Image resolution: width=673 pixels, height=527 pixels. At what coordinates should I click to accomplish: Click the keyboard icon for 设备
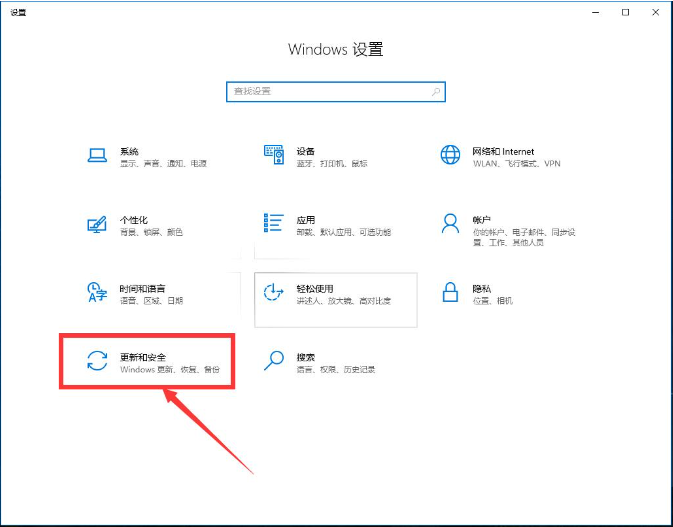[x=273, y=155]
